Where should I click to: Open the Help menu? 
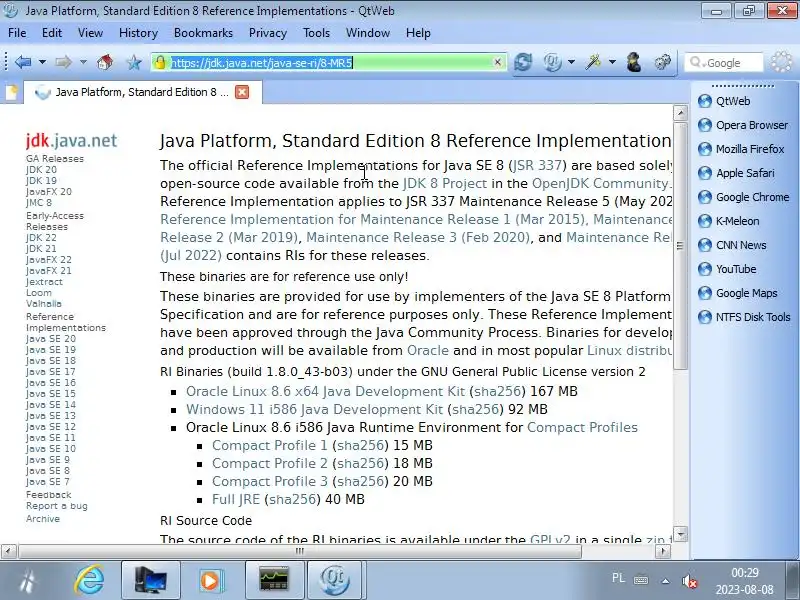[x=418, y=33]
